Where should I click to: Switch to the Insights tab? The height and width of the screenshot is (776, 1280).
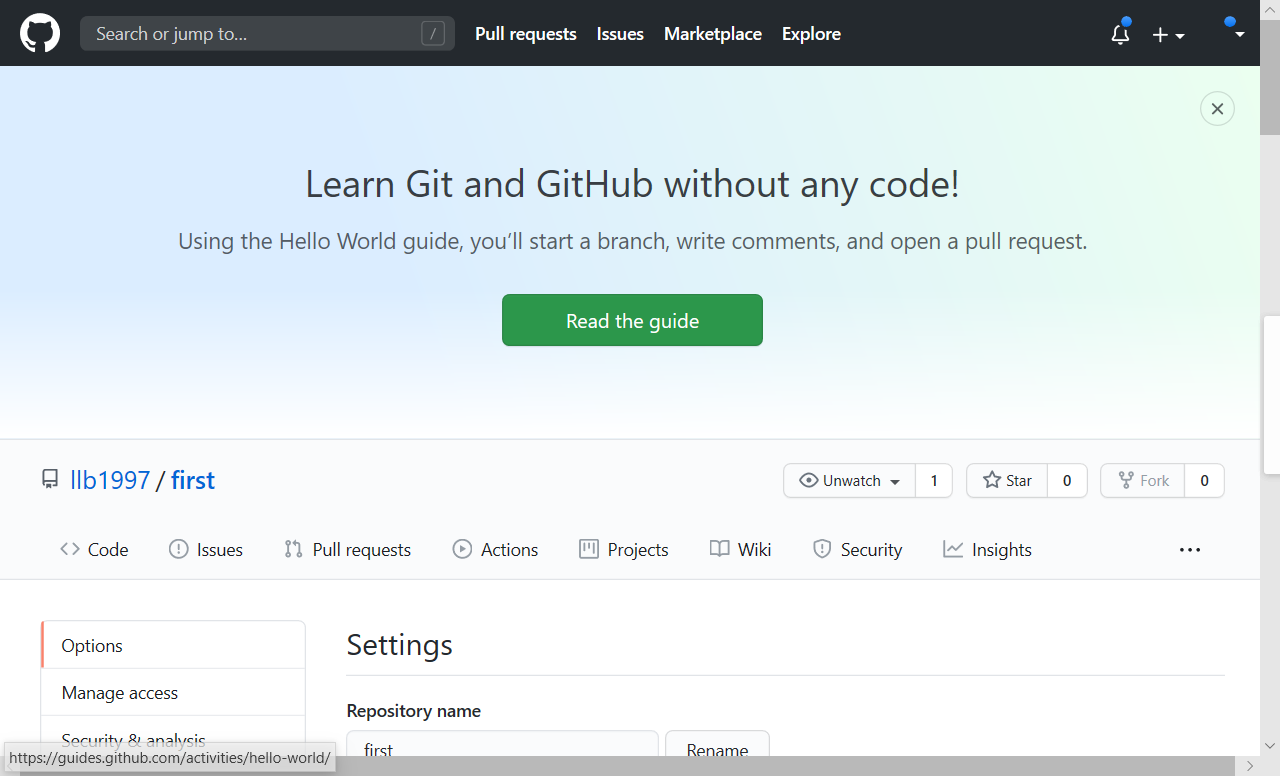988,549
